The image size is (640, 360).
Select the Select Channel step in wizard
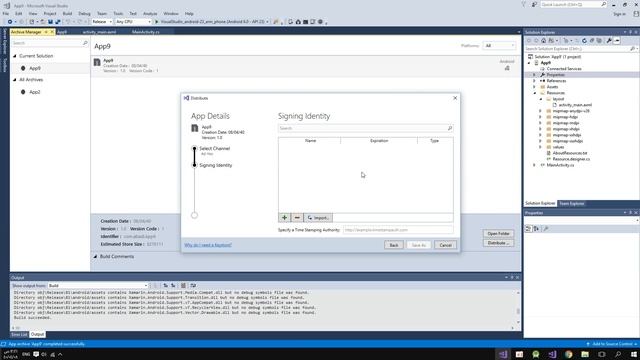click(x=214, y=149)
